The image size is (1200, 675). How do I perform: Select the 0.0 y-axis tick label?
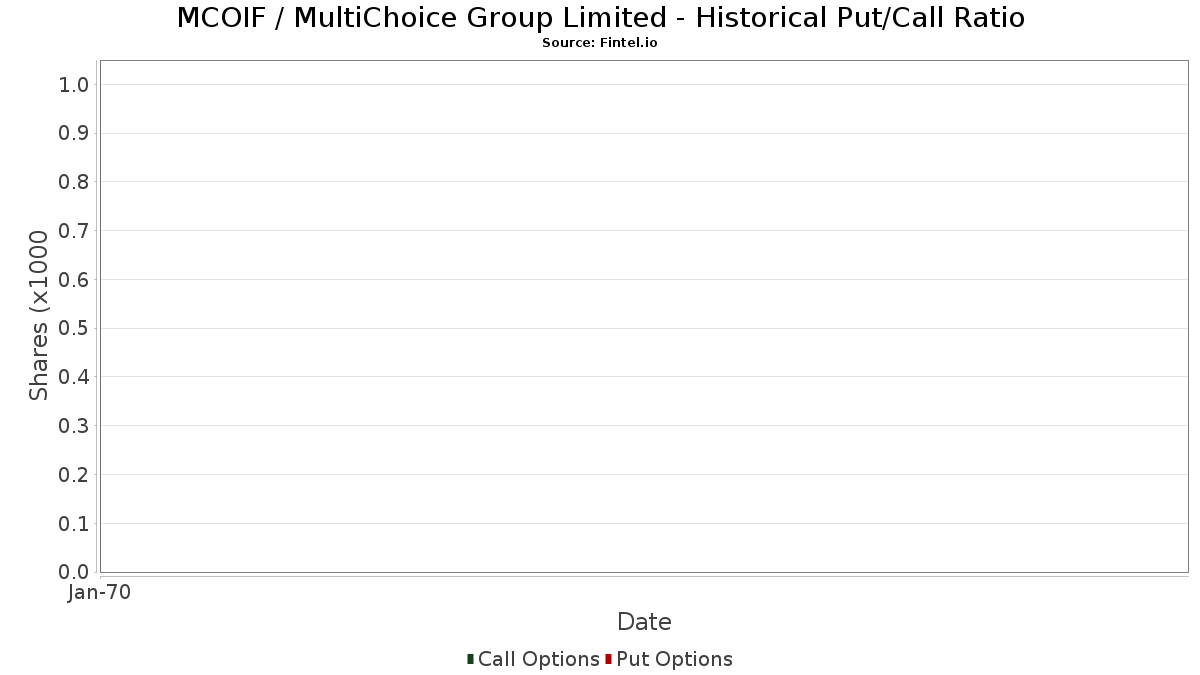pos(75,572)
